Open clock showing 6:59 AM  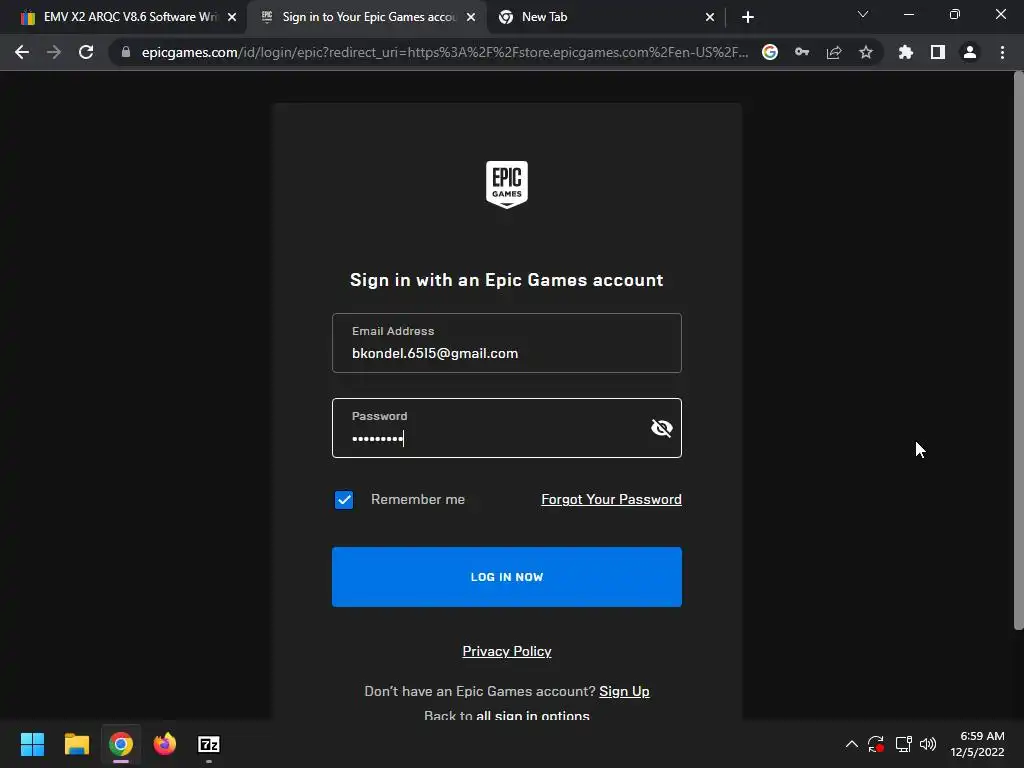977,744
